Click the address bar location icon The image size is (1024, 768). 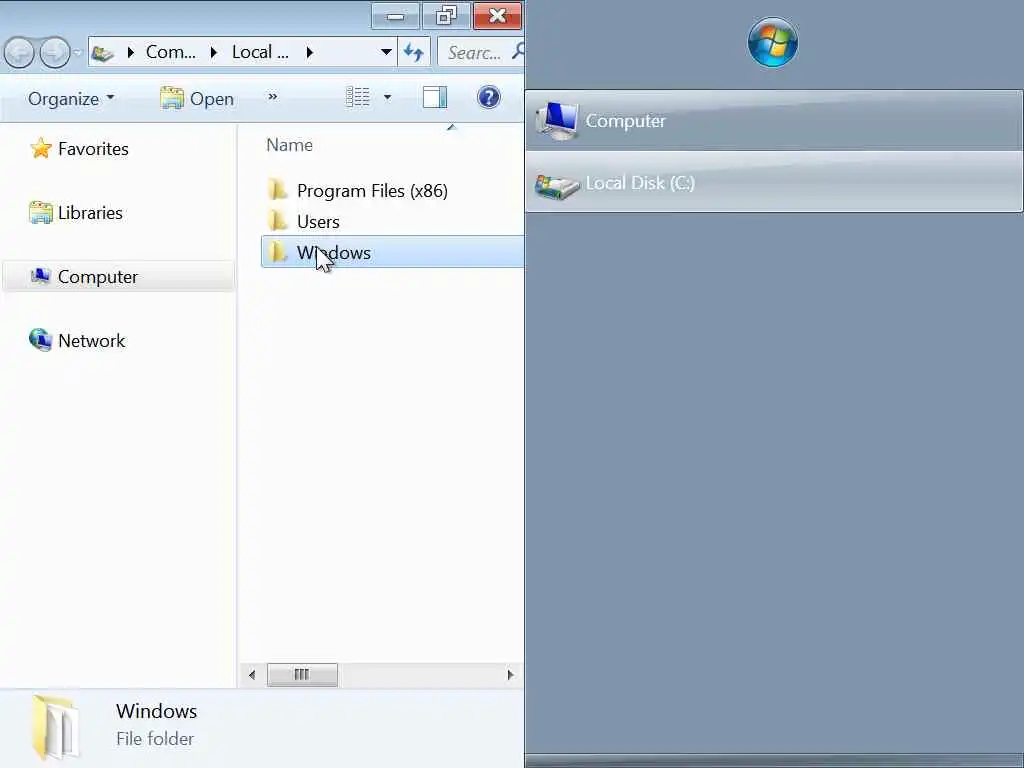point(102,52)
